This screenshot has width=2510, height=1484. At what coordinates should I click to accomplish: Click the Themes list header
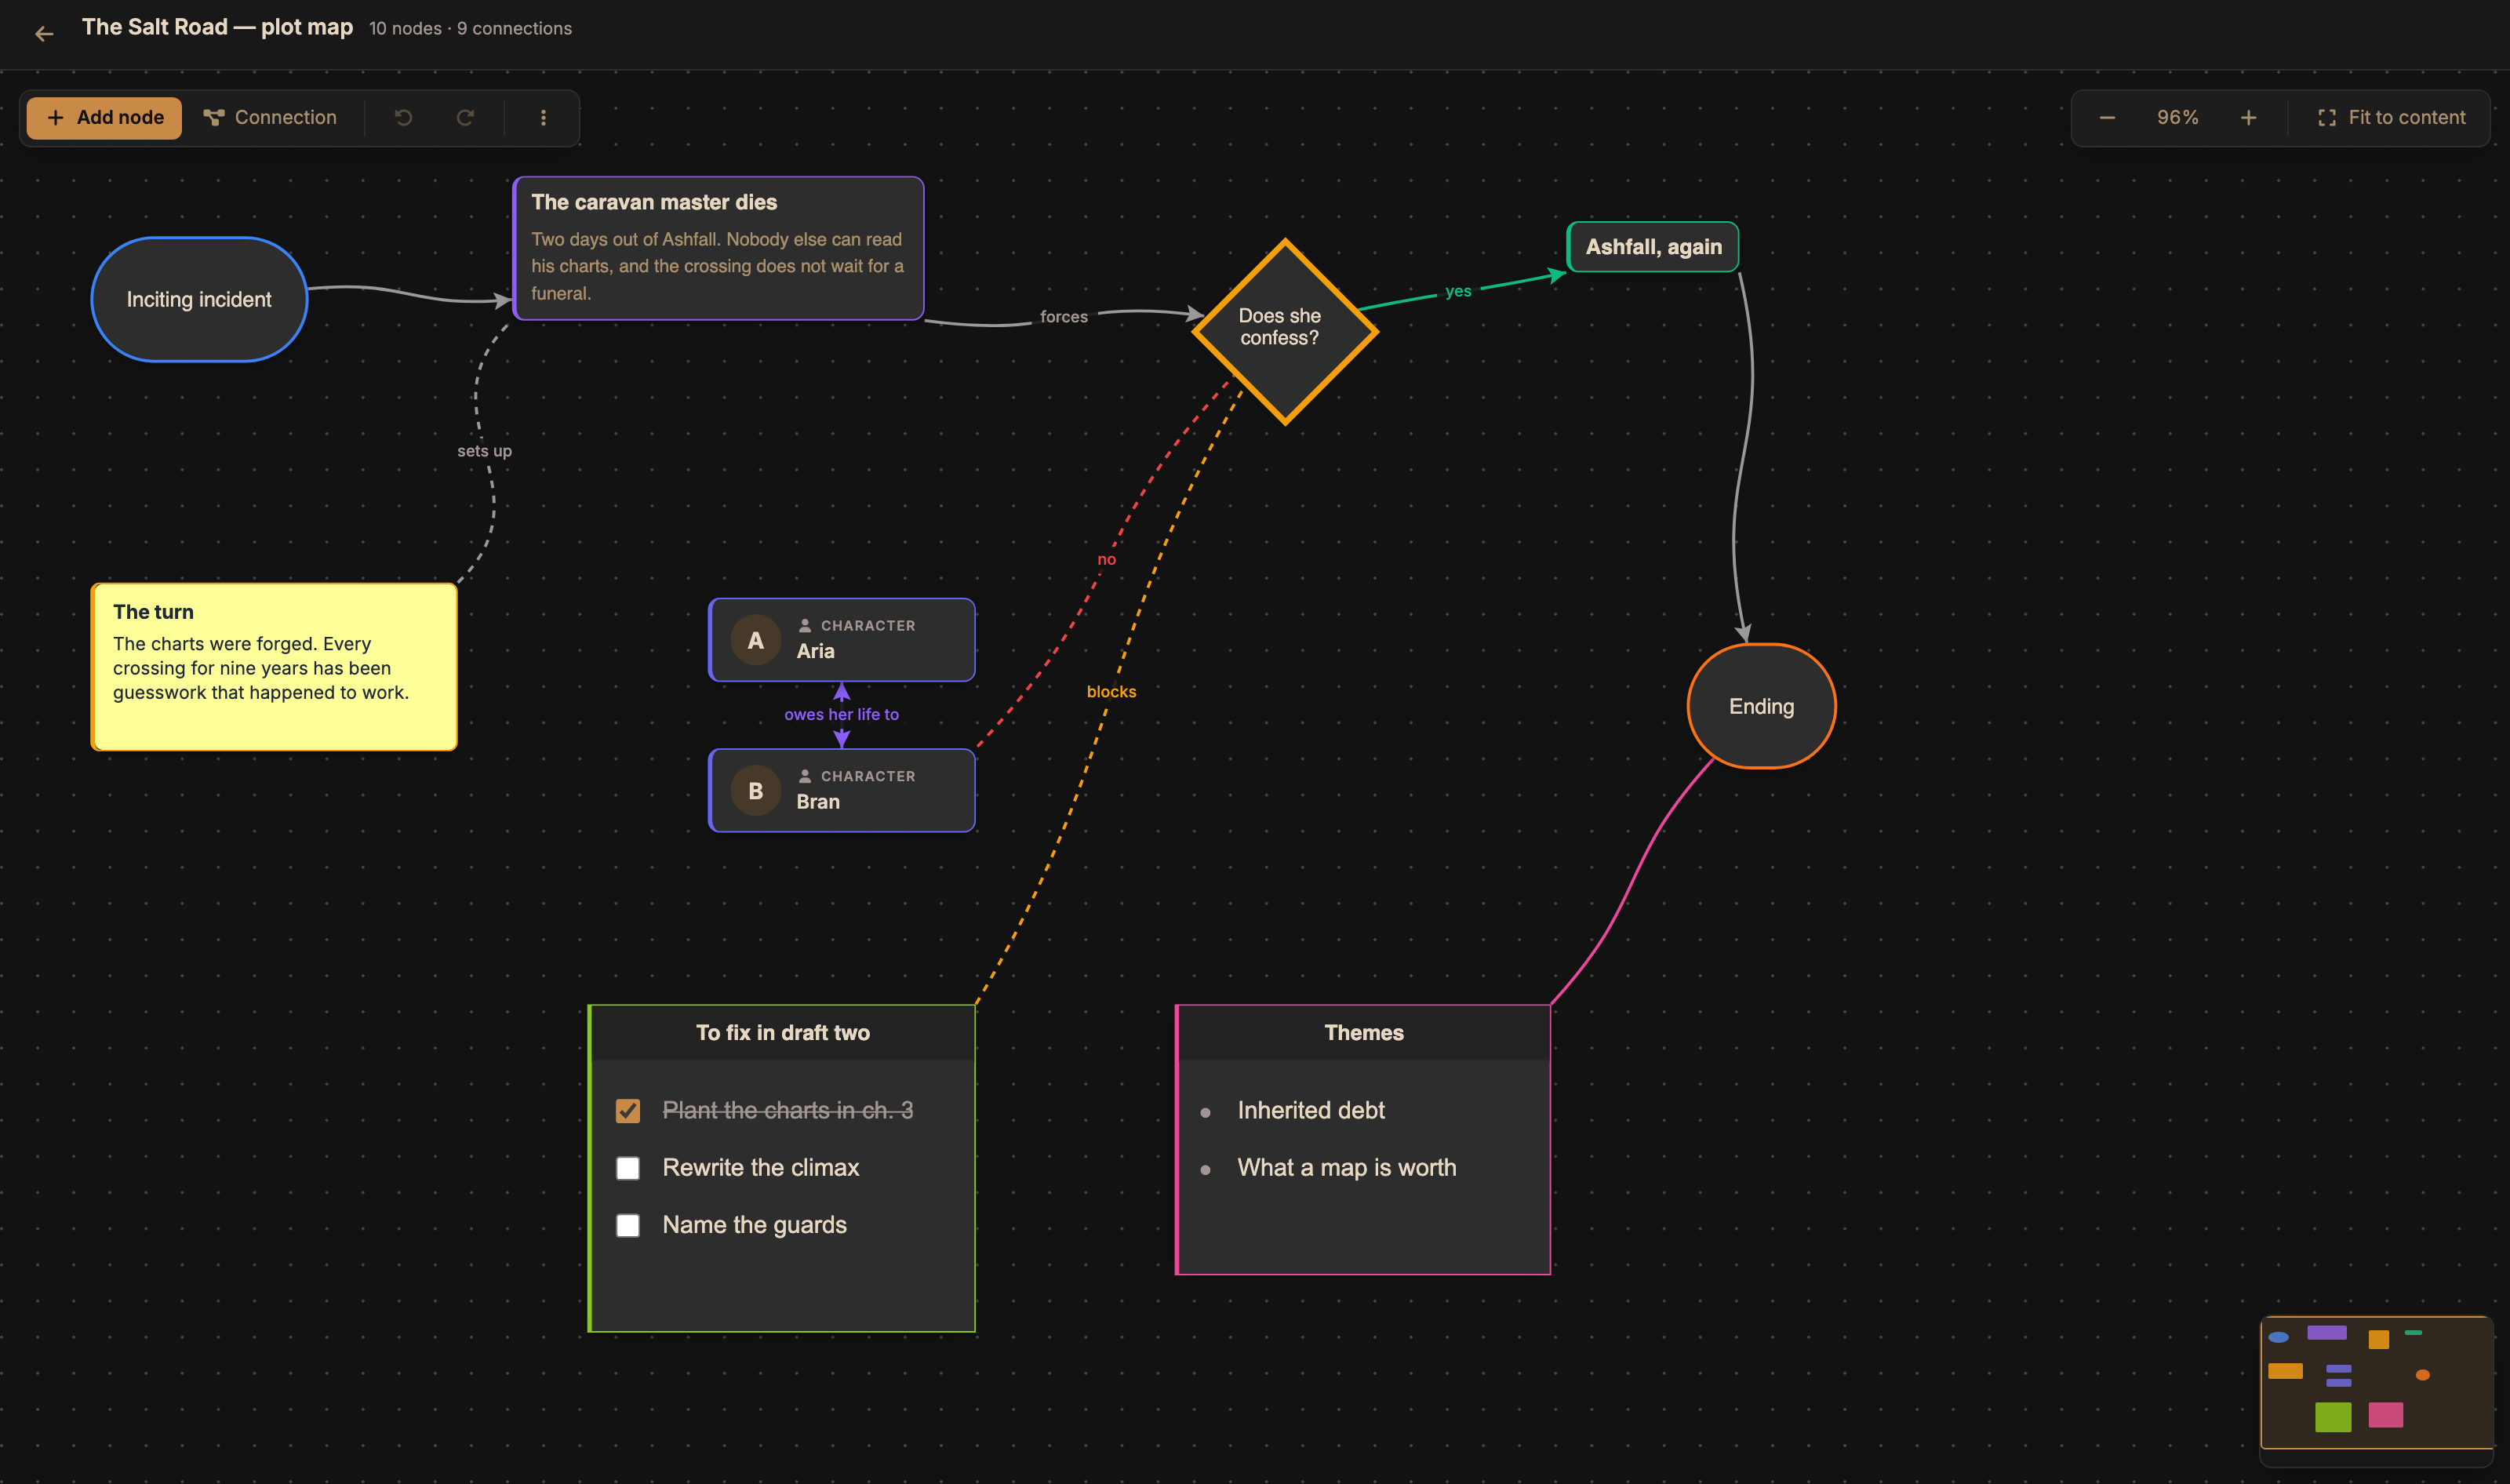1364,1033
